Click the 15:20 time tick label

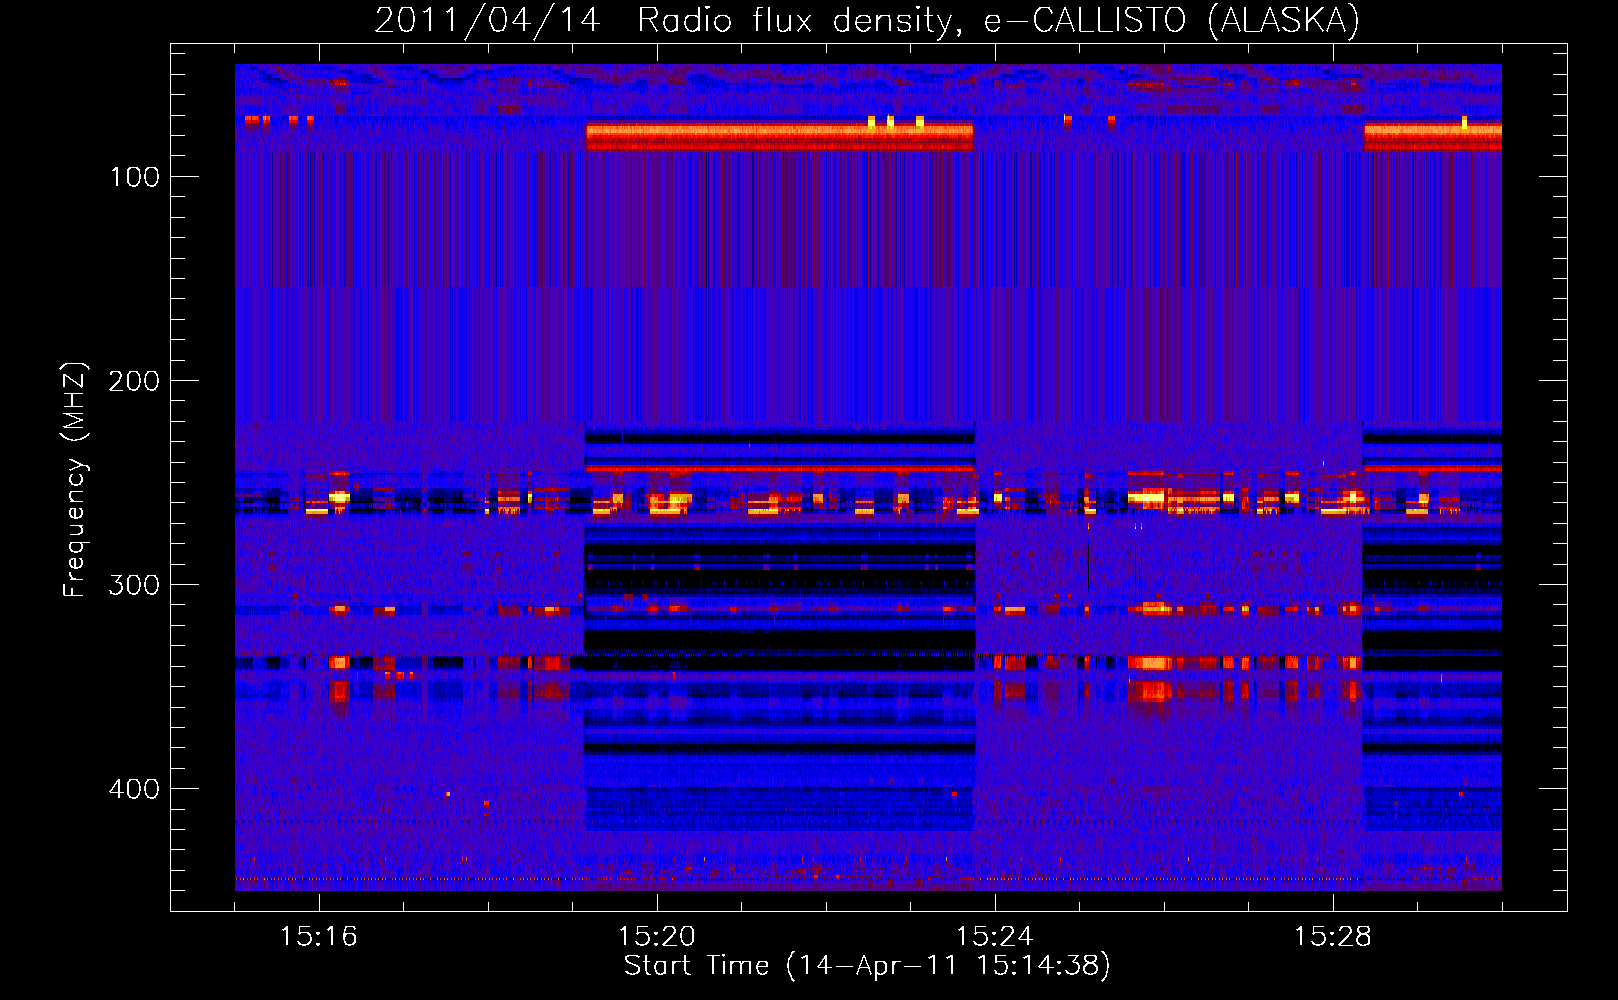(x=657, y=937)
